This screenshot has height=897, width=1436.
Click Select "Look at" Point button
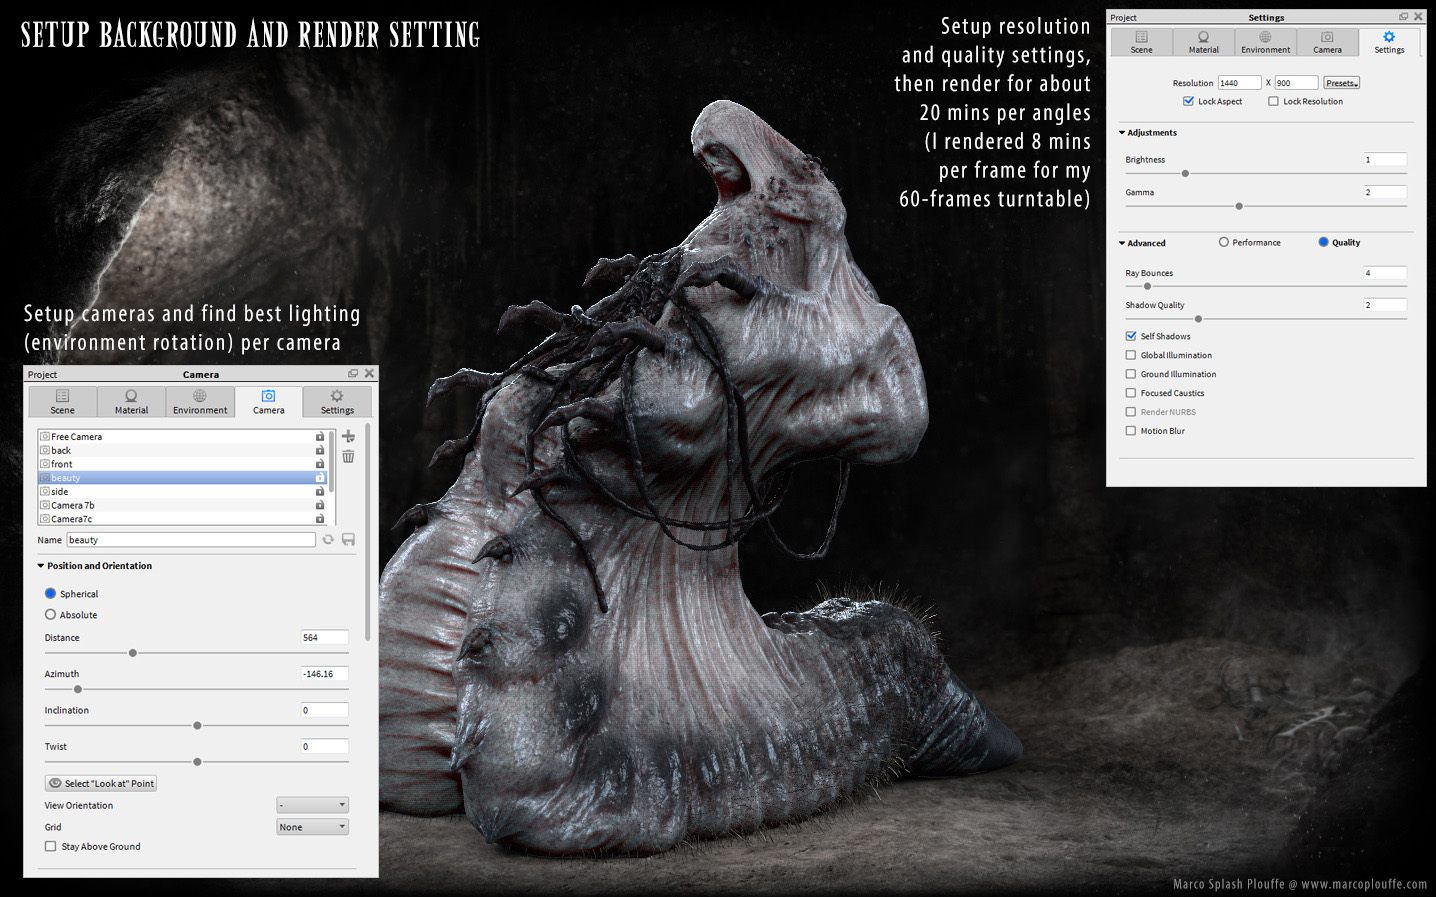click(101, 783)
